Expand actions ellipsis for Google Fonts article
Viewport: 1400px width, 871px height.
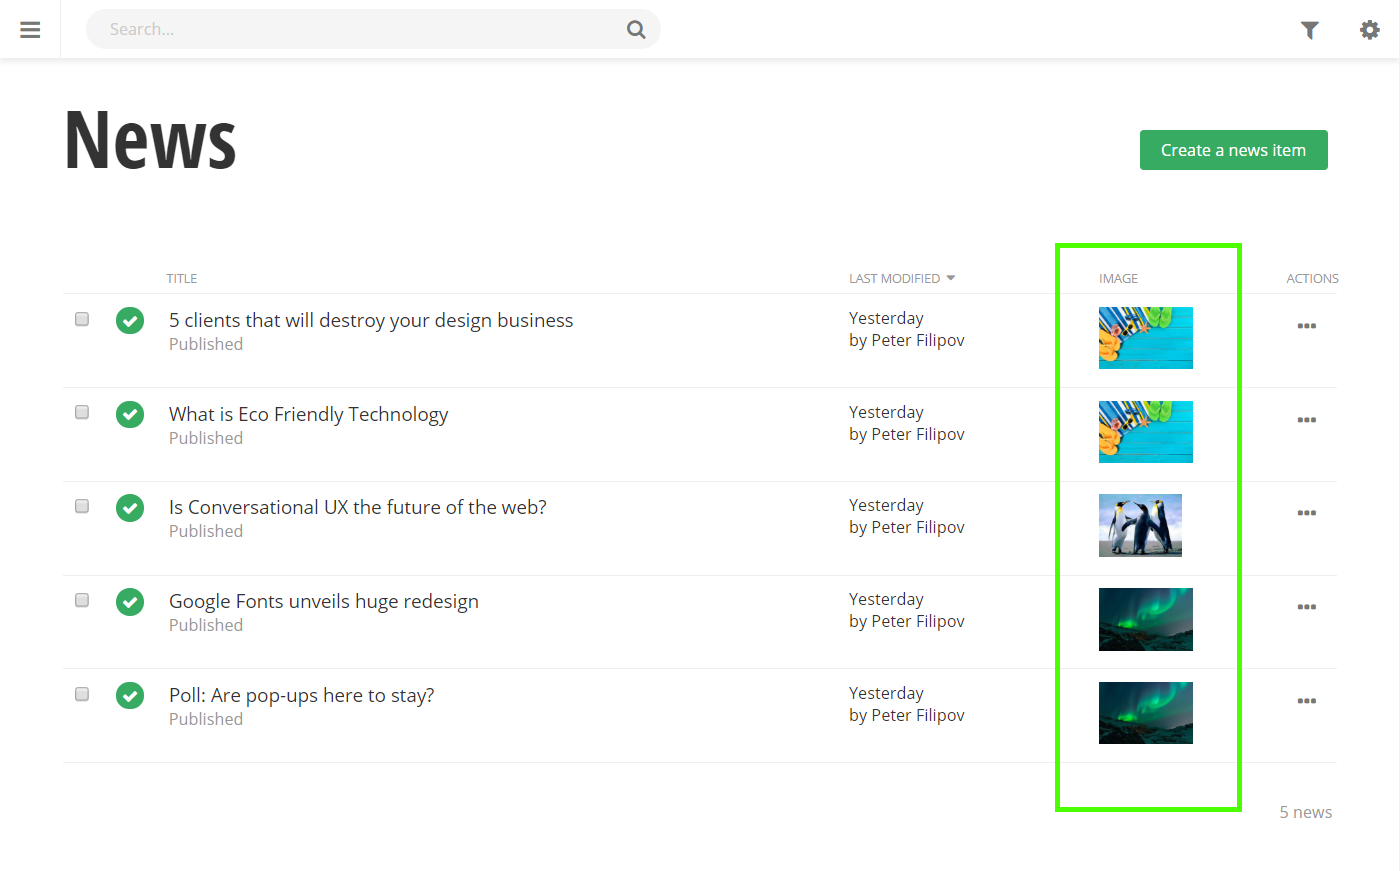pyautogui.click(x=1306, y=607)
